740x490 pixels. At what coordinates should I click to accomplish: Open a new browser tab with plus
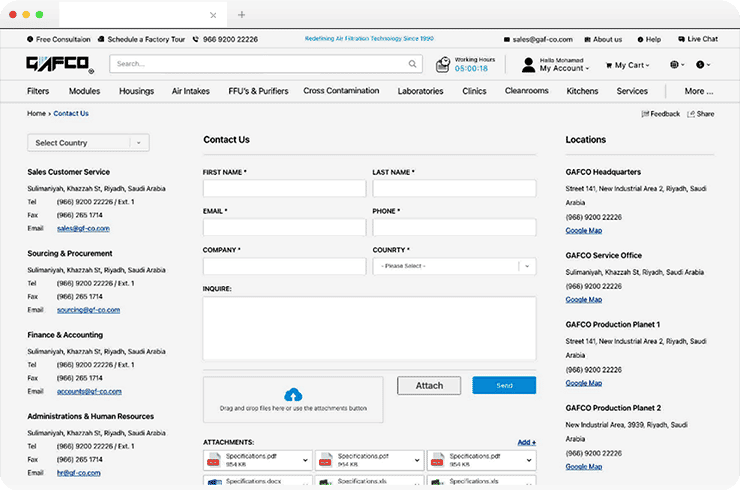[242, 15]
